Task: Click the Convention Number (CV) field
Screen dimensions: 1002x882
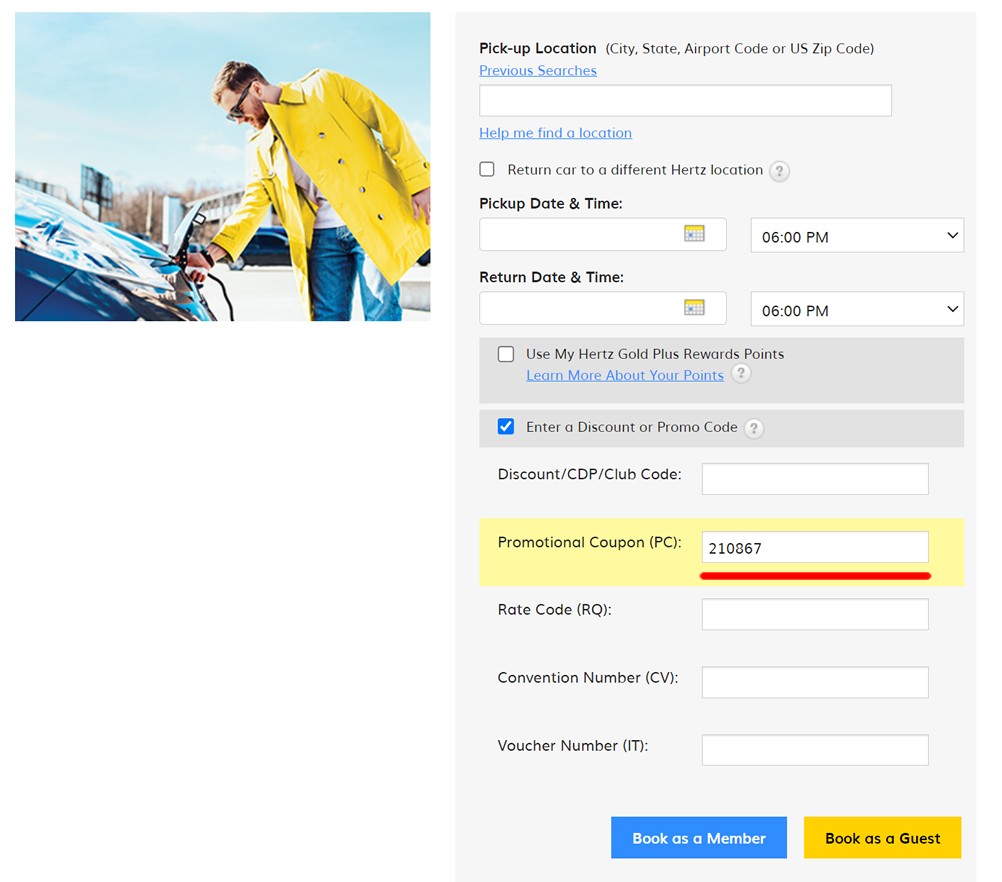Action: (815, 682)
